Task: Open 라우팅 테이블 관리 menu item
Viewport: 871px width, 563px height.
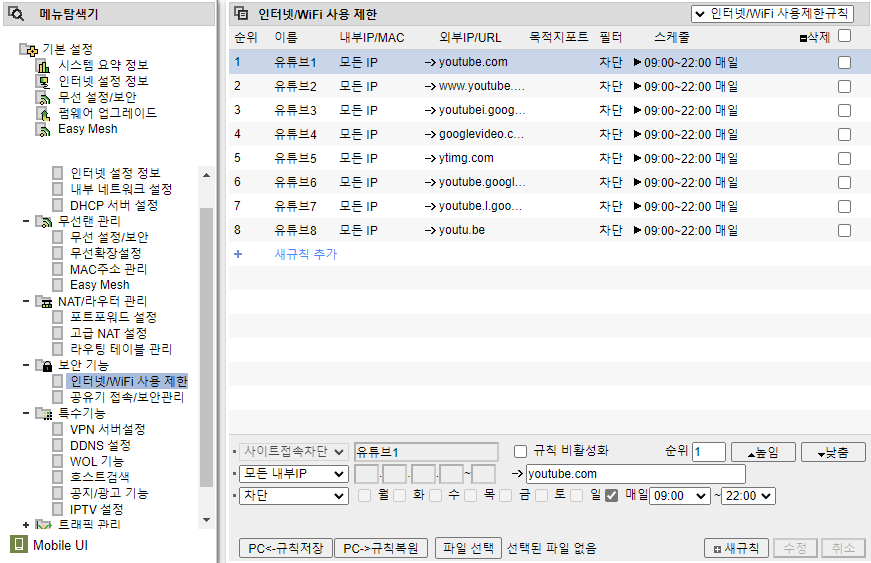Action: 121,349
